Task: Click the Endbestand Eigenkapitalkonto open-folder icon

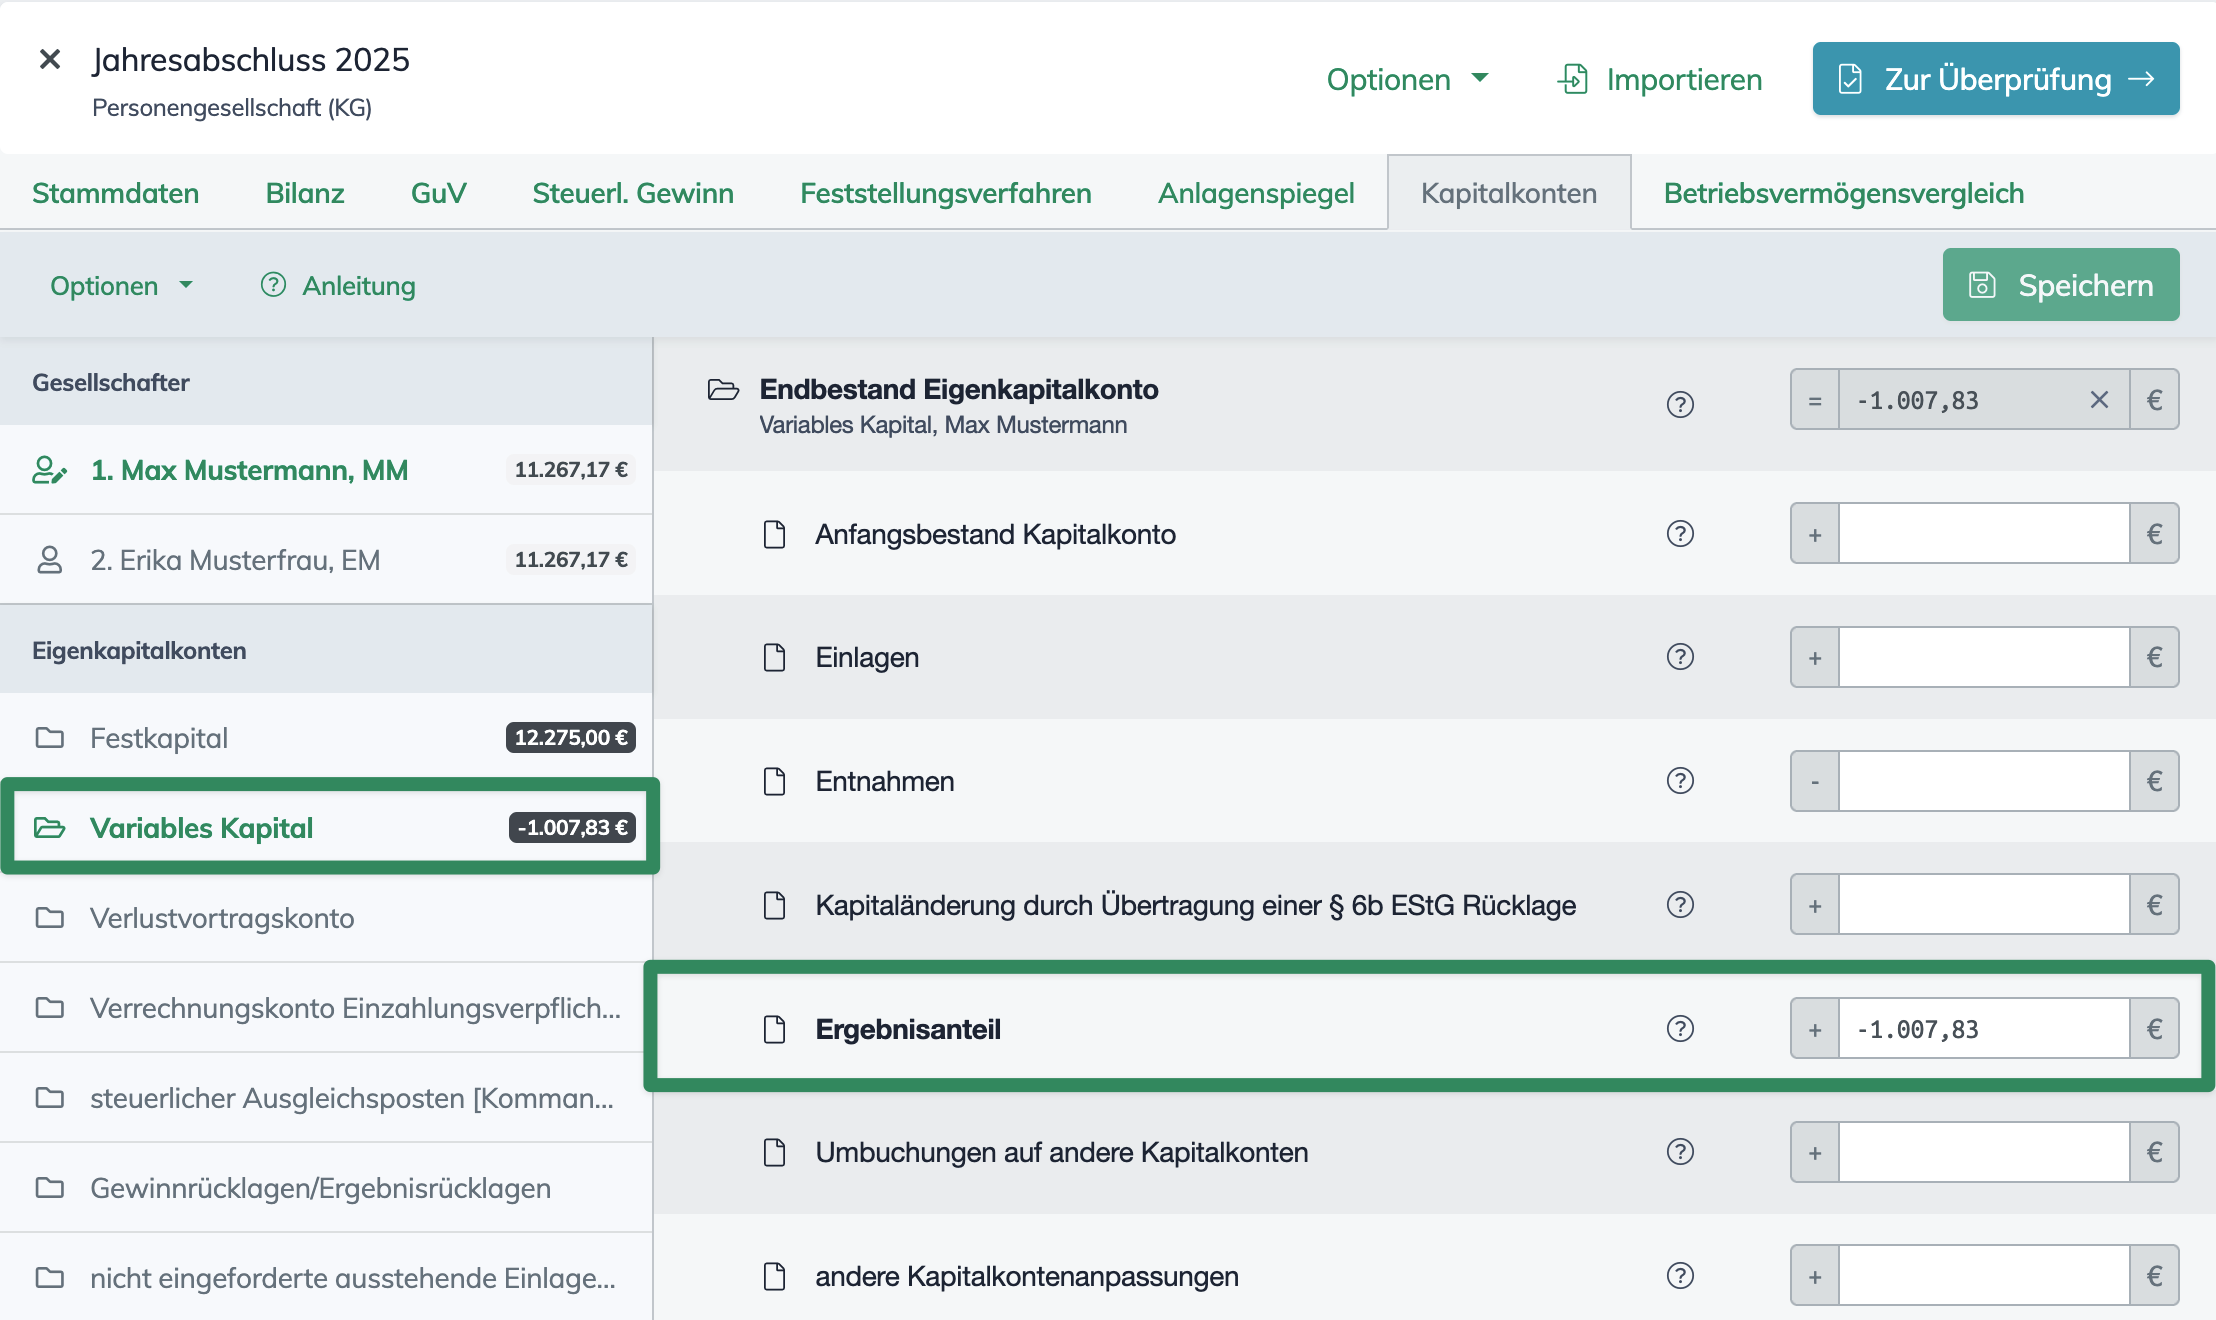Action: pos(723,390)
